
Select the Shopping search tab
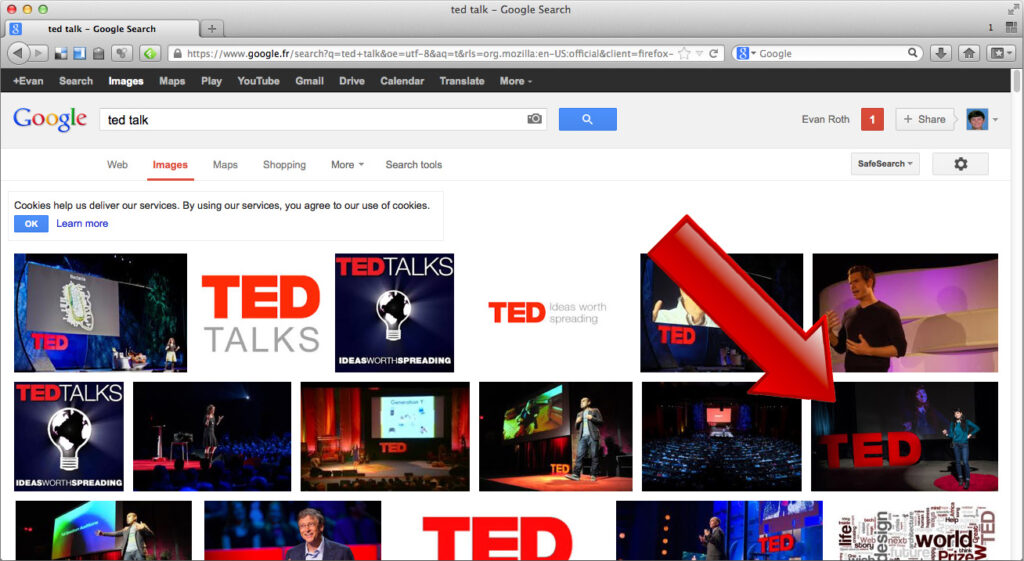[284, 165]
